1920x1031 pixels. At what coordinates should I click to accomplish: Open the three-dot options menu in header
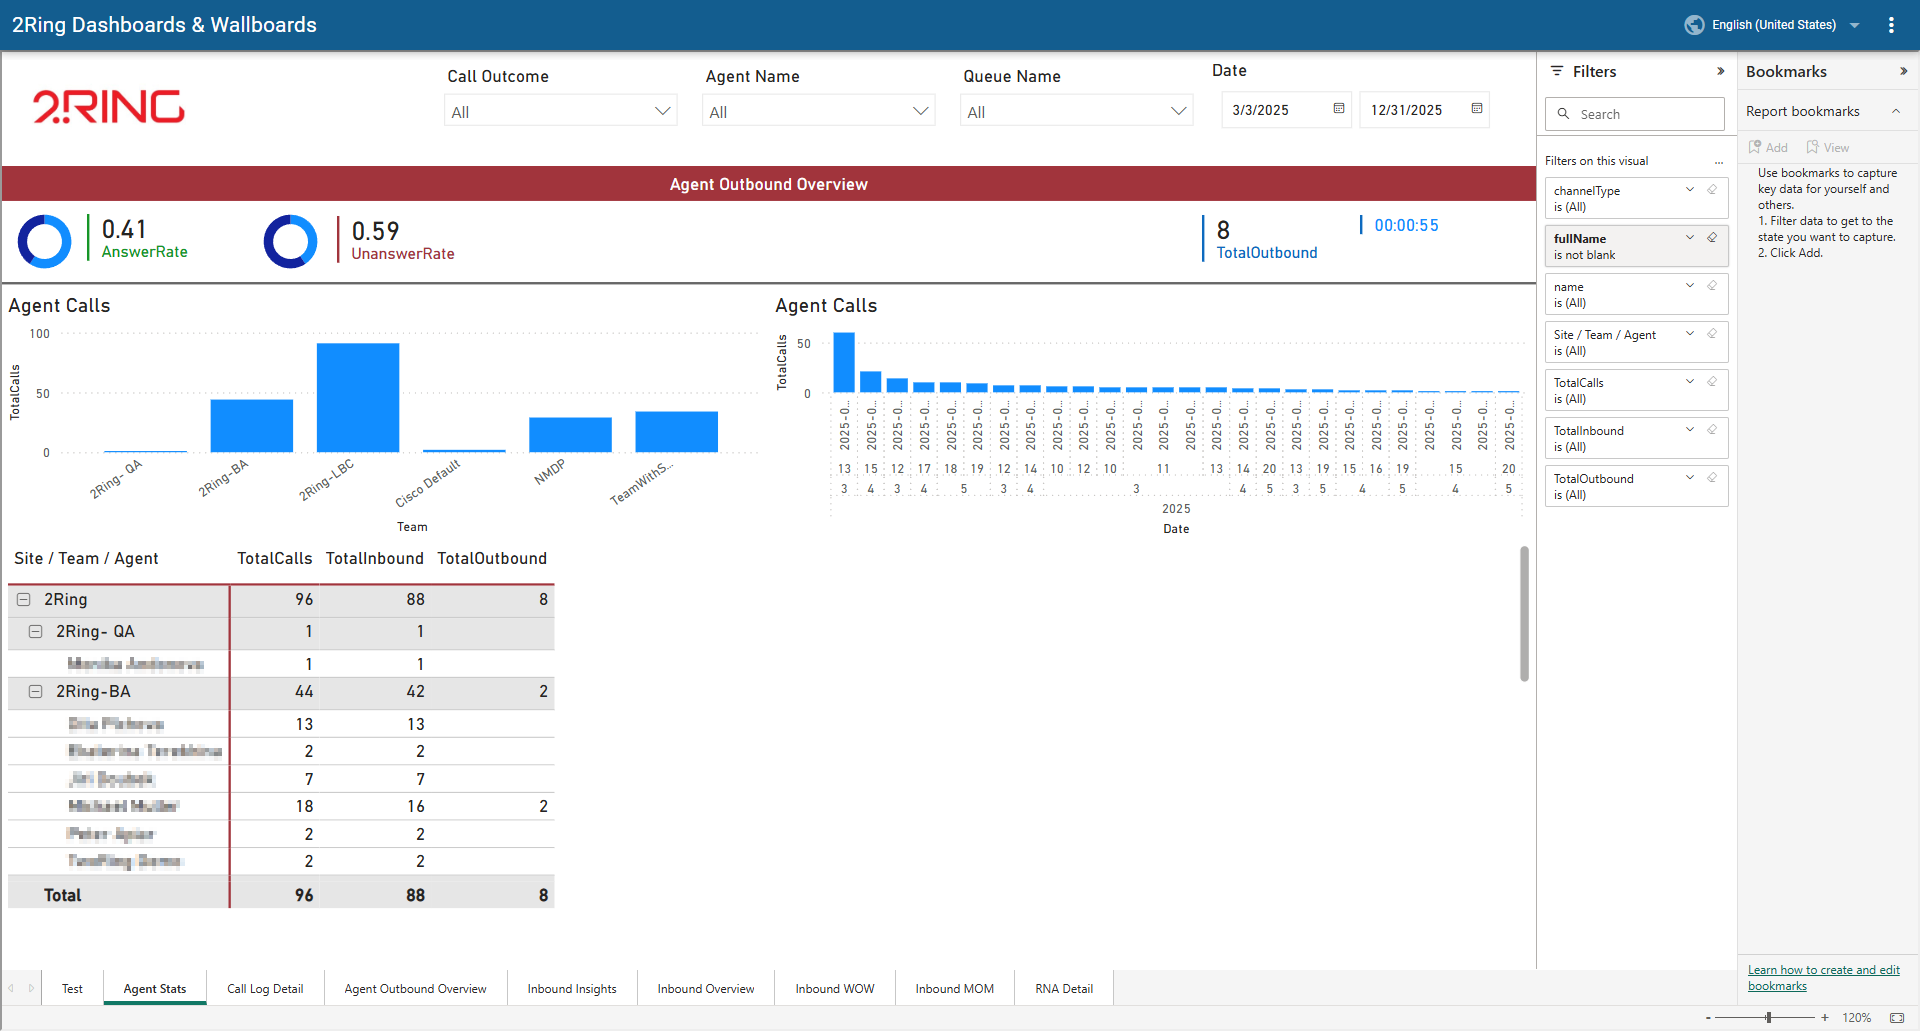pos(1891,25)
